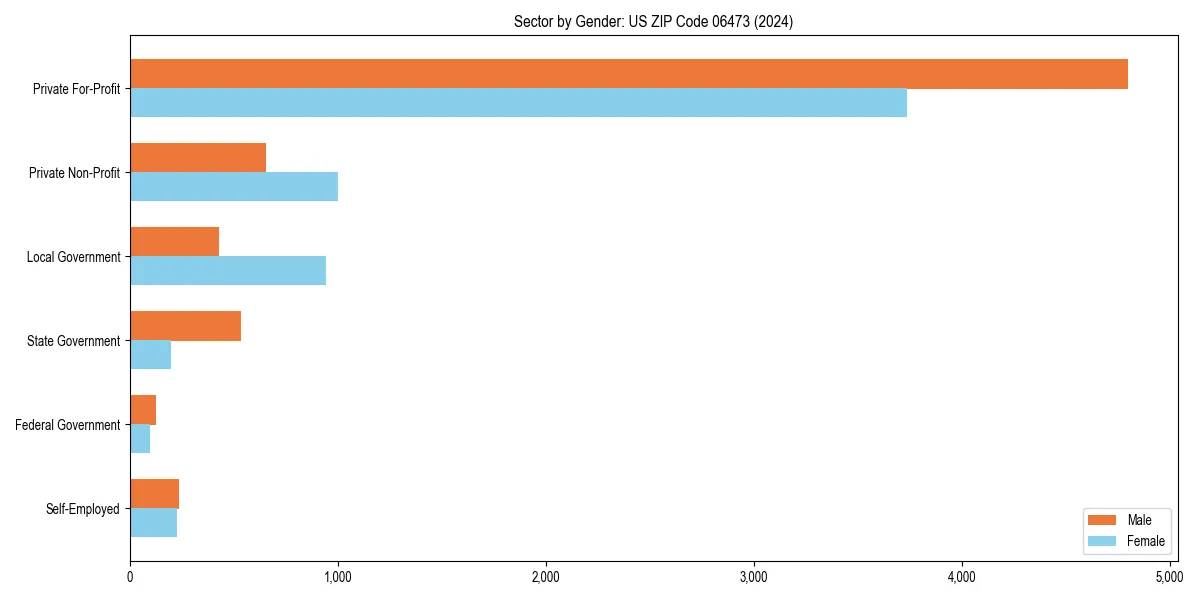The image size is (1200, 600).
Task: Click the chart title text
Action: (653, 21)
